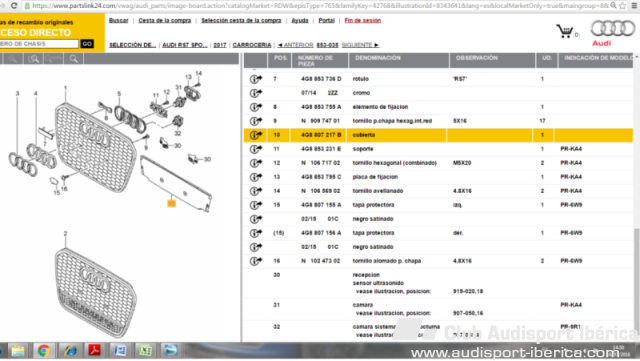
Task: Click the chassis number input field
Action: tap(39, 44)
